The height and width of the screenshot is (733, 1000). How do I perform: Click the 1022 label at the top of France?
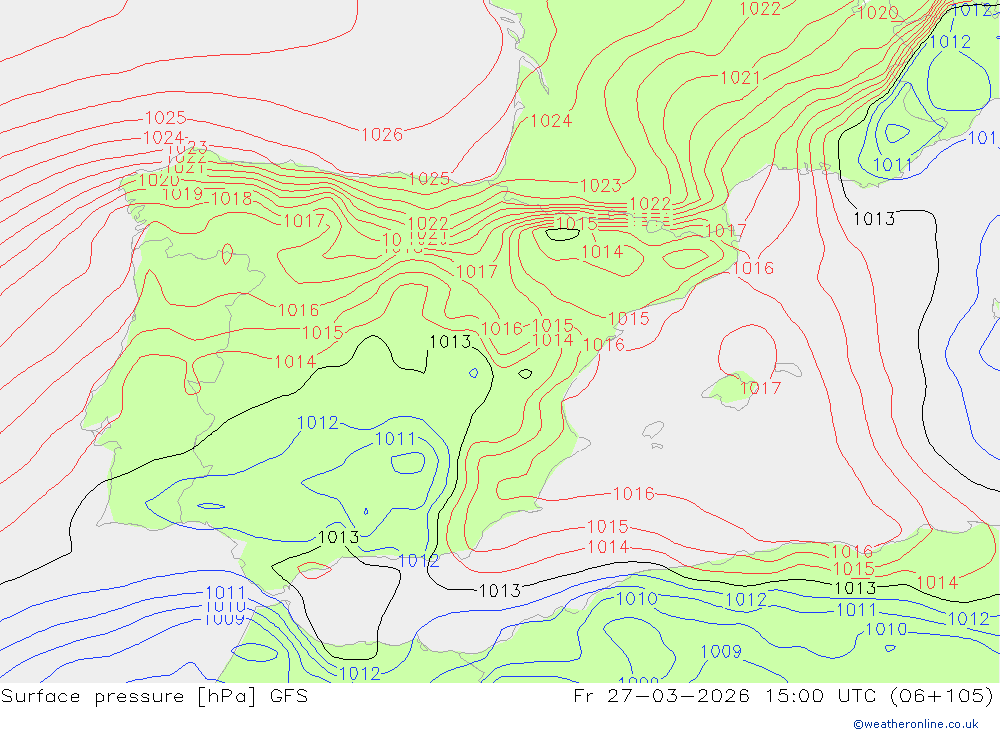click(x=760, y=9)
